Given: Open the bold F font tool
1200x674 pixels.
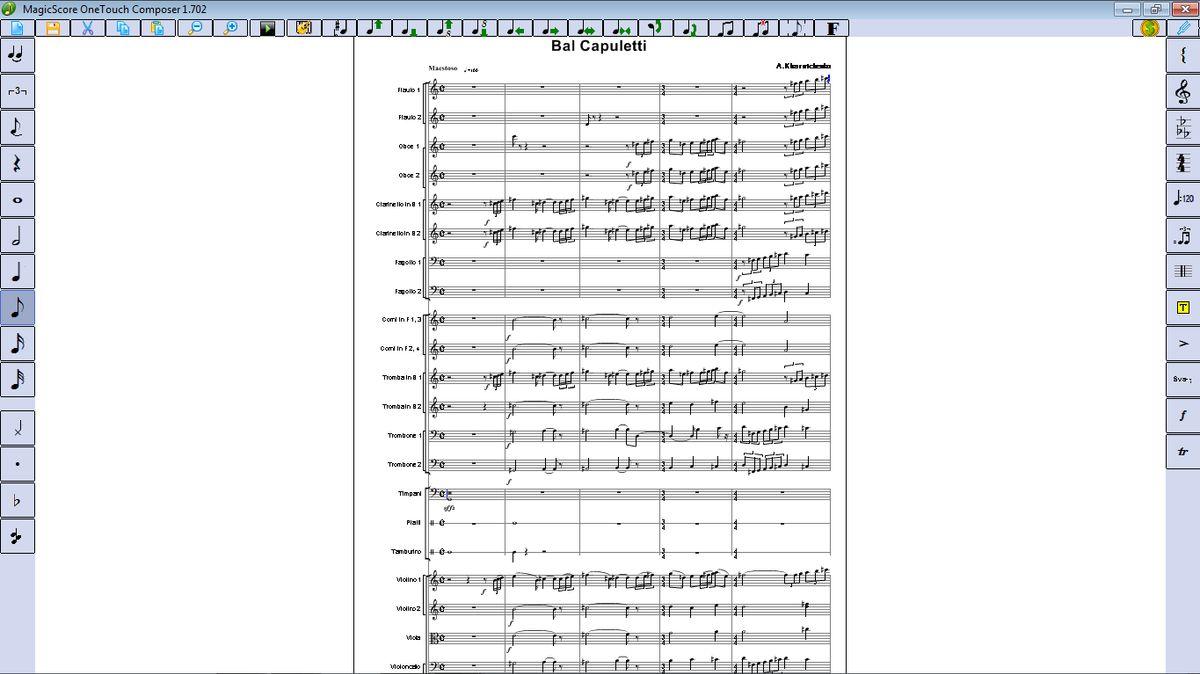Looking at the screenshot, I should click(x=832, y=28).
